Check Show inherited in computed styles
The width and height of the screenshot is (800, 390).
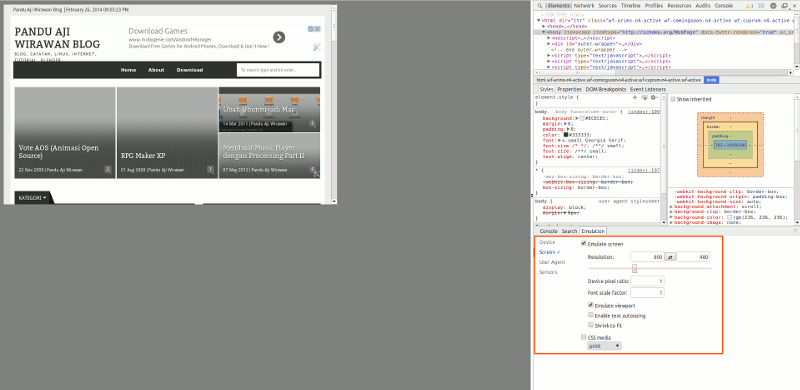tap(672, 99)
